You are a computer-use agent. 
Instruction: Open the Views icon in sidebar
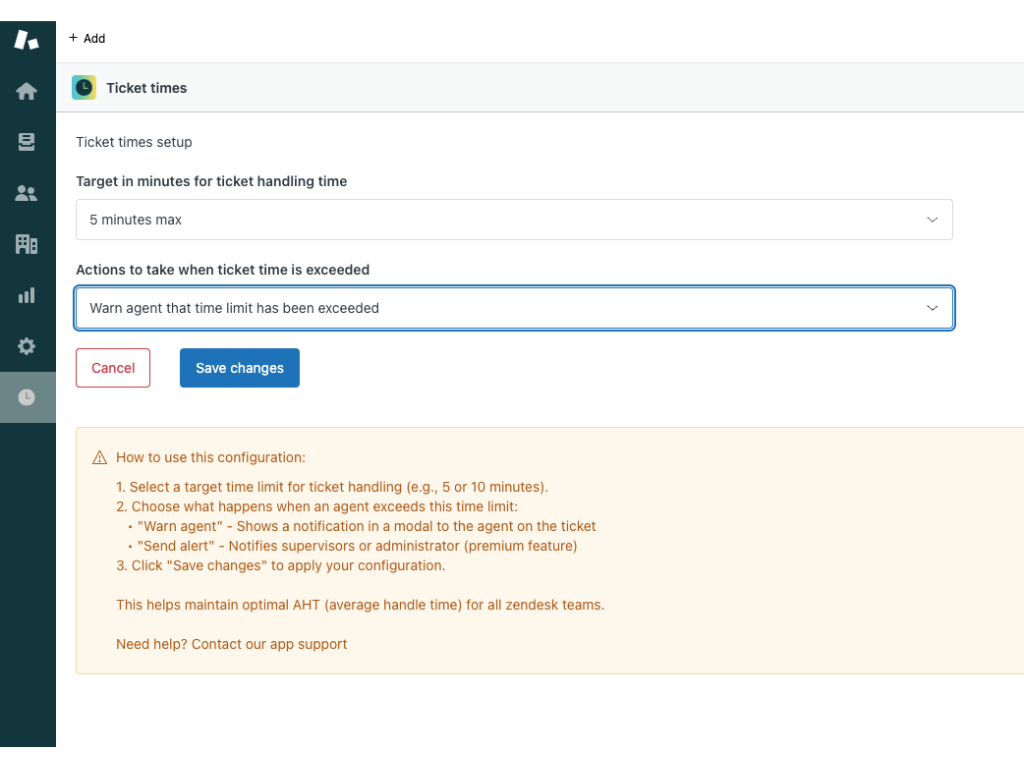coord(27,142)
